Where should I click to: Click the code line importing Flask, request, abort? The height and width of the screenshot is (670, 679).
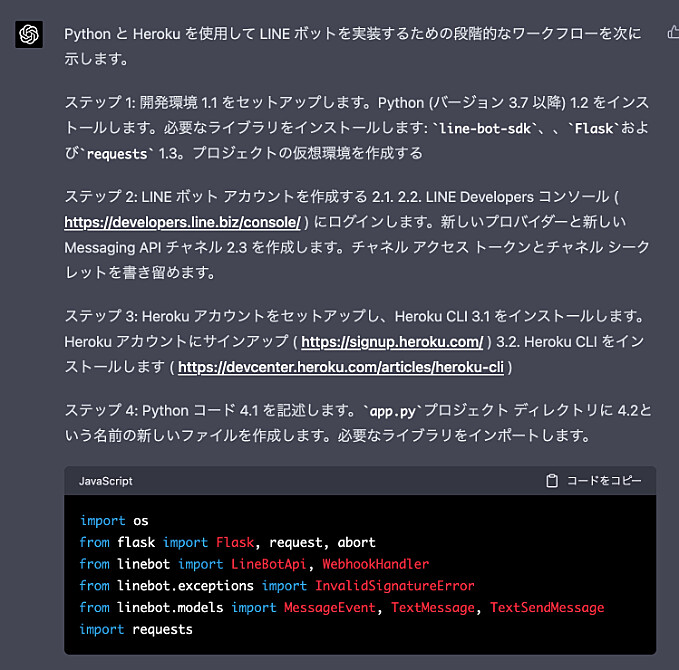click(x=227, y=542)
